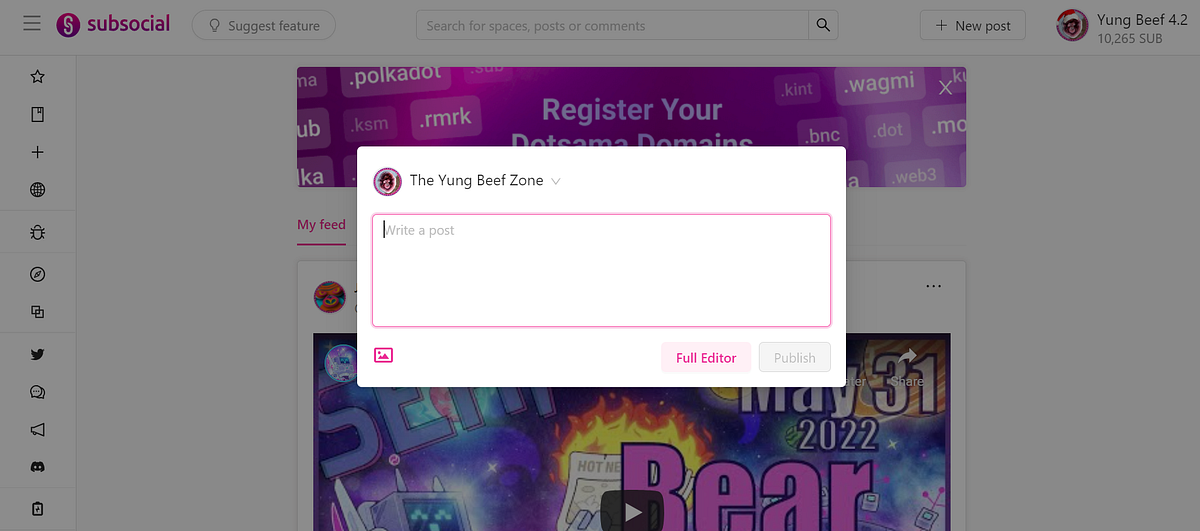Attach an image to the post

click(x=383, y=355)
